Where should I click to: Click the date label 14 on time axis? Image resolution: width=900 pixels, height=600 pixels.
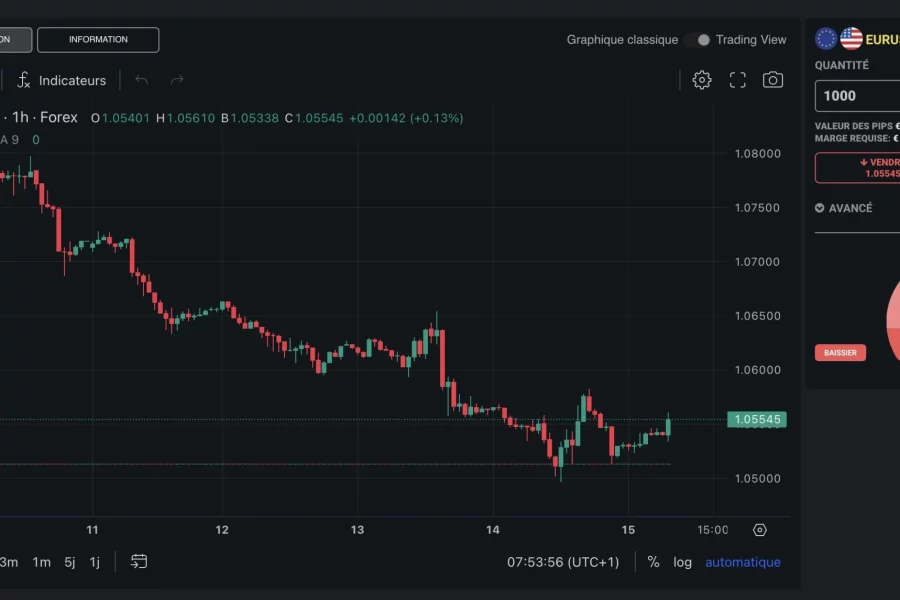492,529
